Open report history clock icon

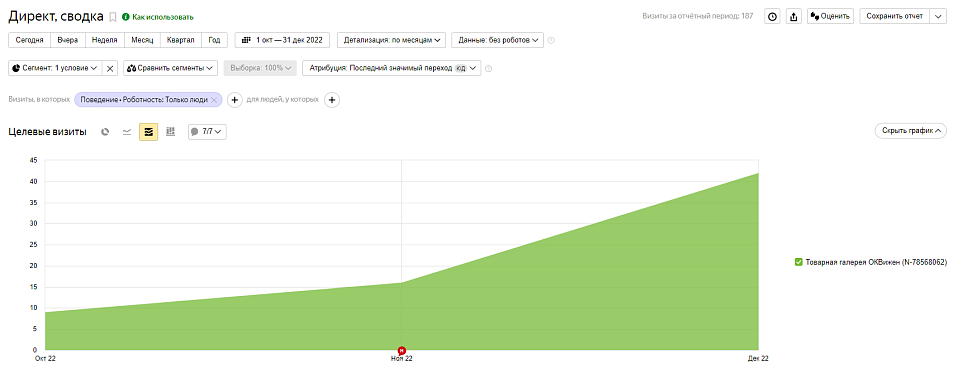tap(773, 17)
